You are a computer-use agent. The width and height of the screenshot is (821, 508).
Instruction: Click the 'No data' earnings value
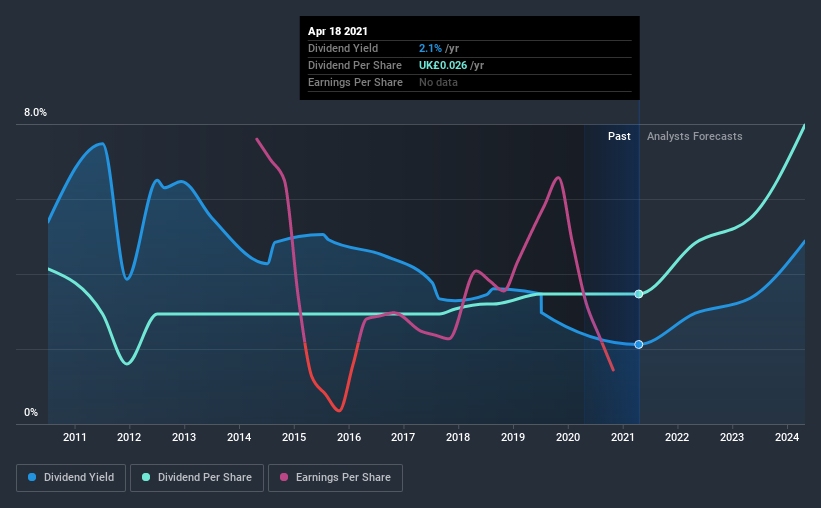pyautogui.click(x=438, y=82)
